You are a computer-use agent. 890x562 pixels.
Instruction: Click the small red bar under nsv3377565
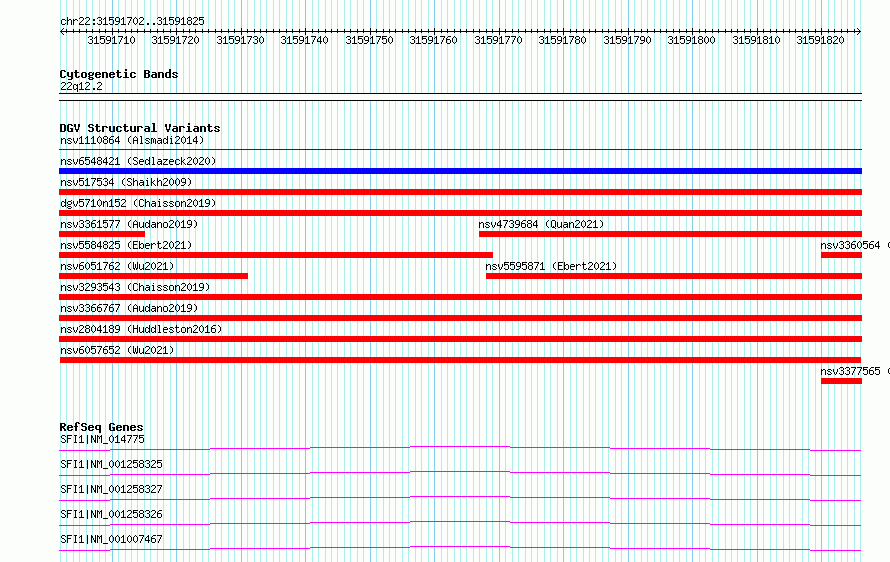coord(841,381)
